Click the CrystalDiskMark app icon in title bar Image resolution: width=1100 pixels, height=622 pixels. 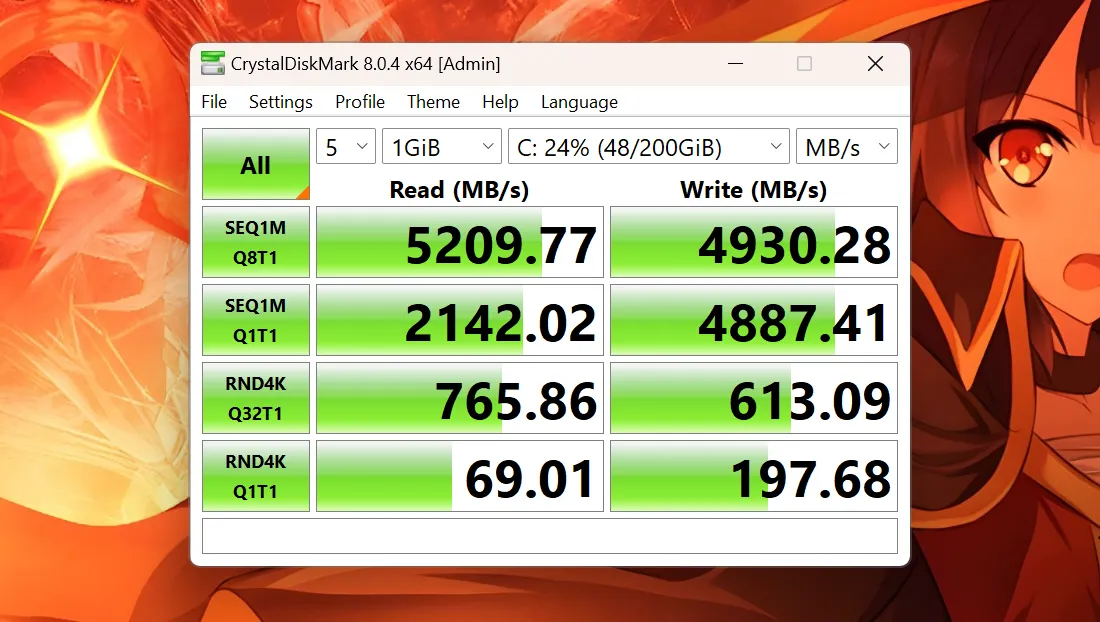tap(213, 63)
